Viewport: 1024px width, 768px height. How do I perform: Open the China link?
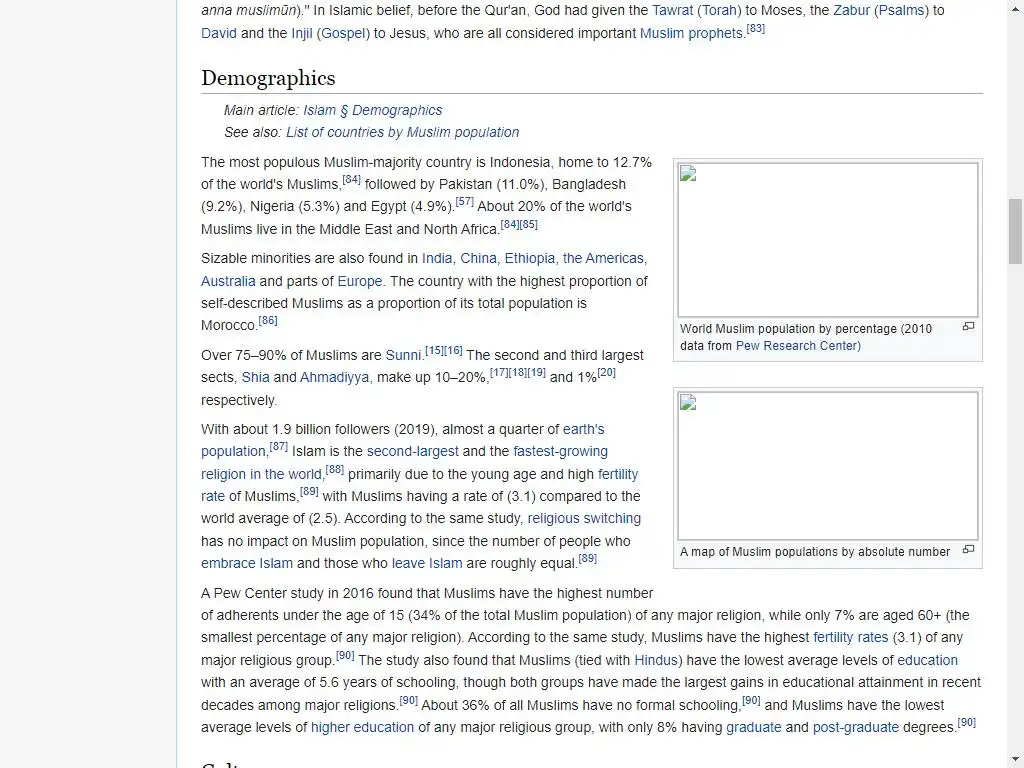click(x=479, y=259)
